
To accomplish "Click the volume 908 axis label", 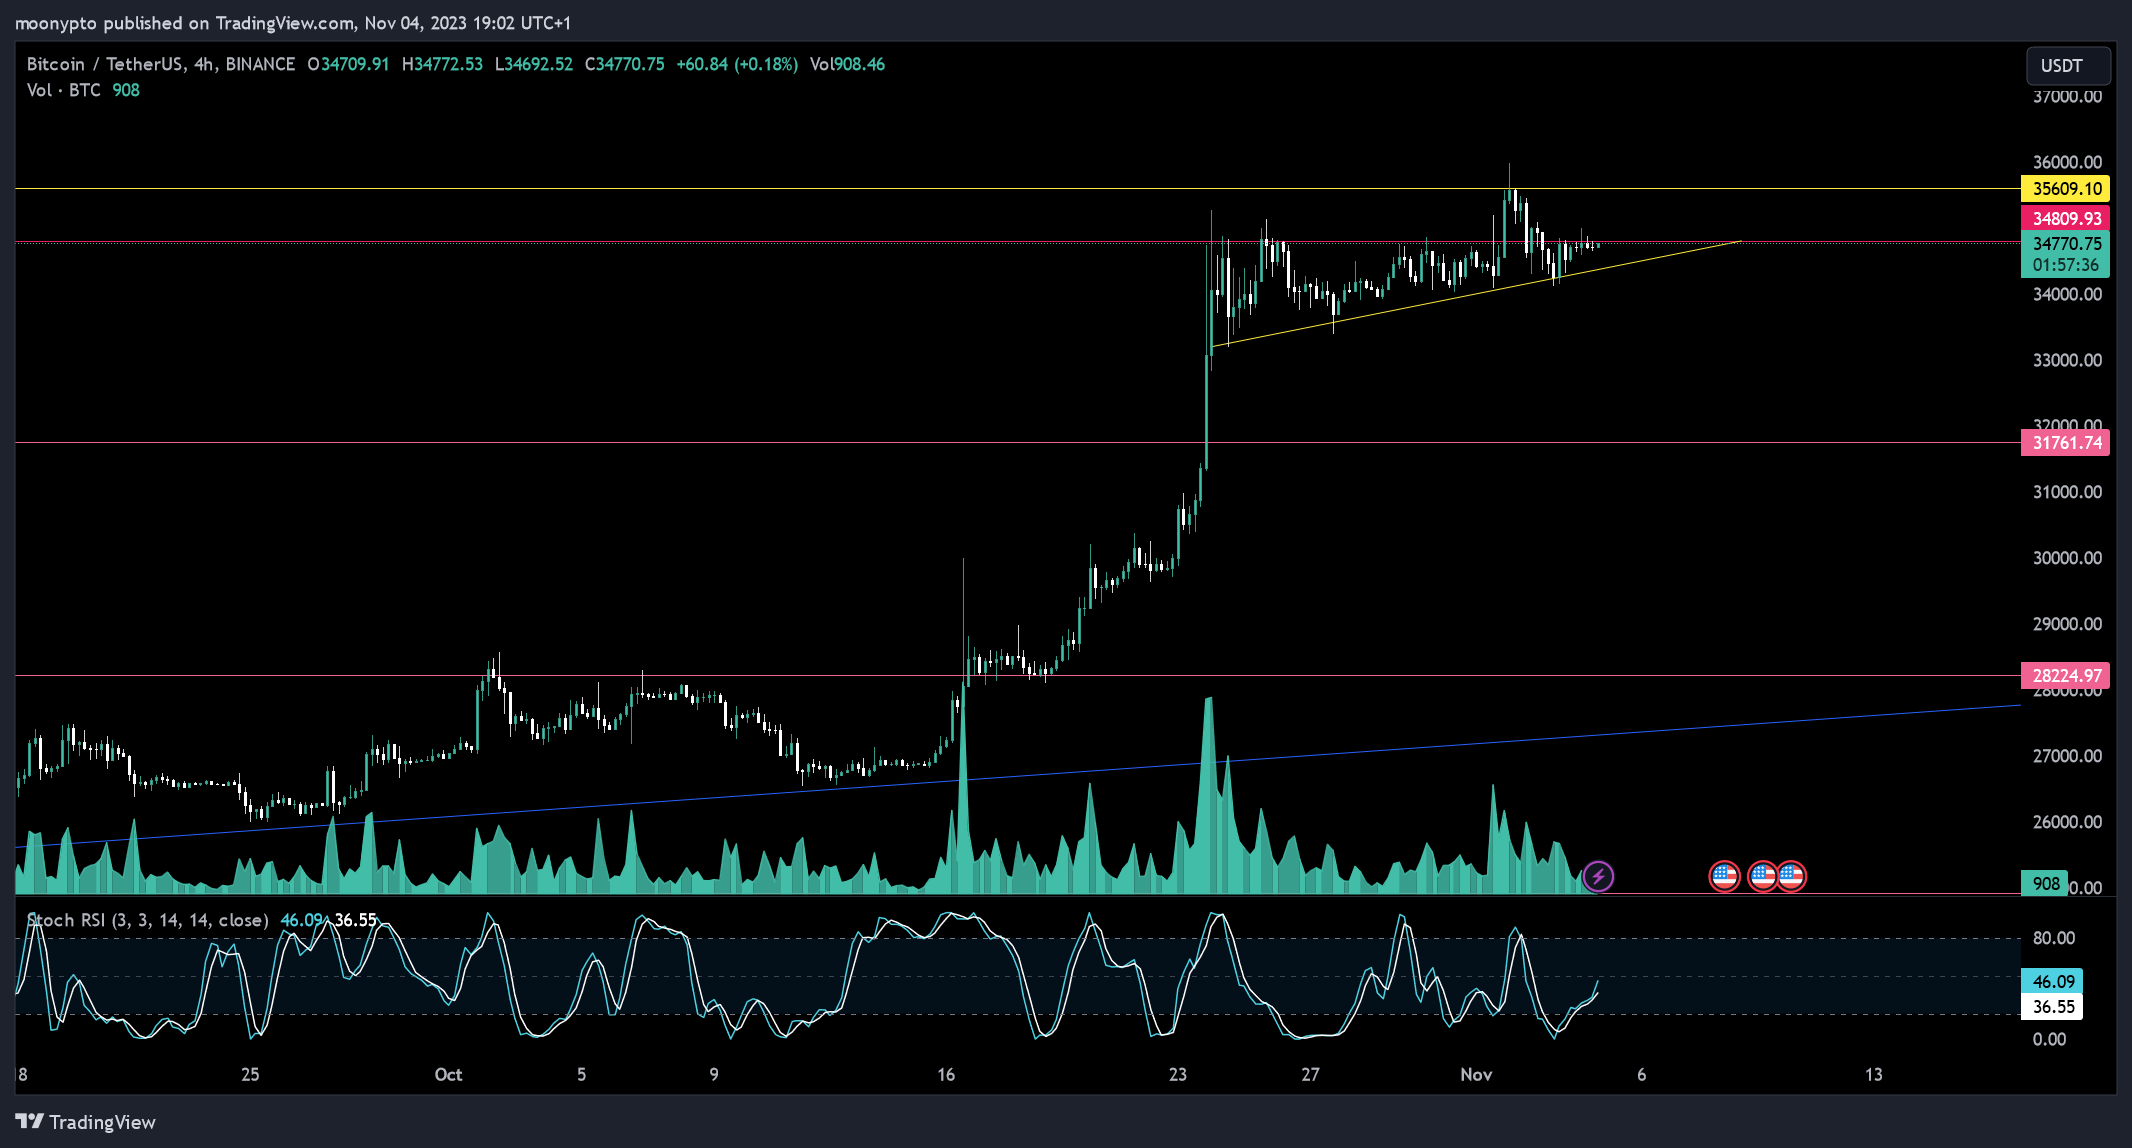I will coord(2045,884).
